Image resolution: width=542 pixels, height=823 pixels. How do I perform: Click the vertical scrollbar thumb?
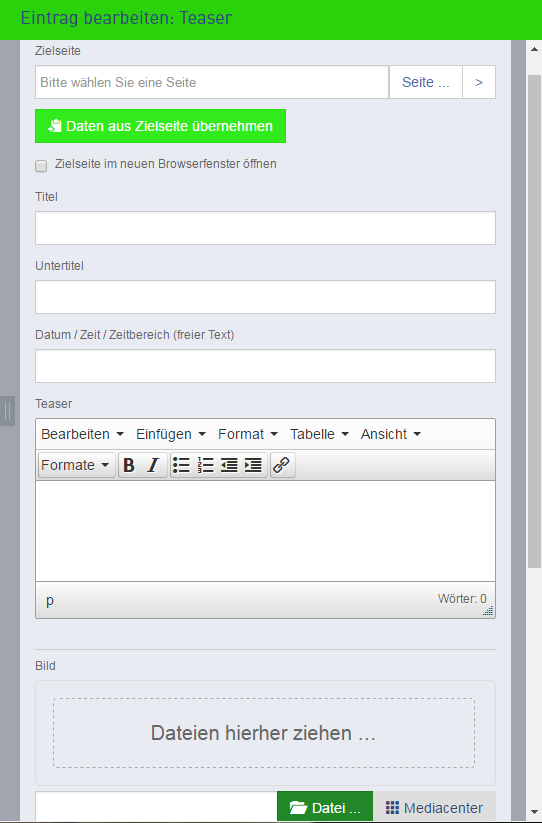point(534,321)
